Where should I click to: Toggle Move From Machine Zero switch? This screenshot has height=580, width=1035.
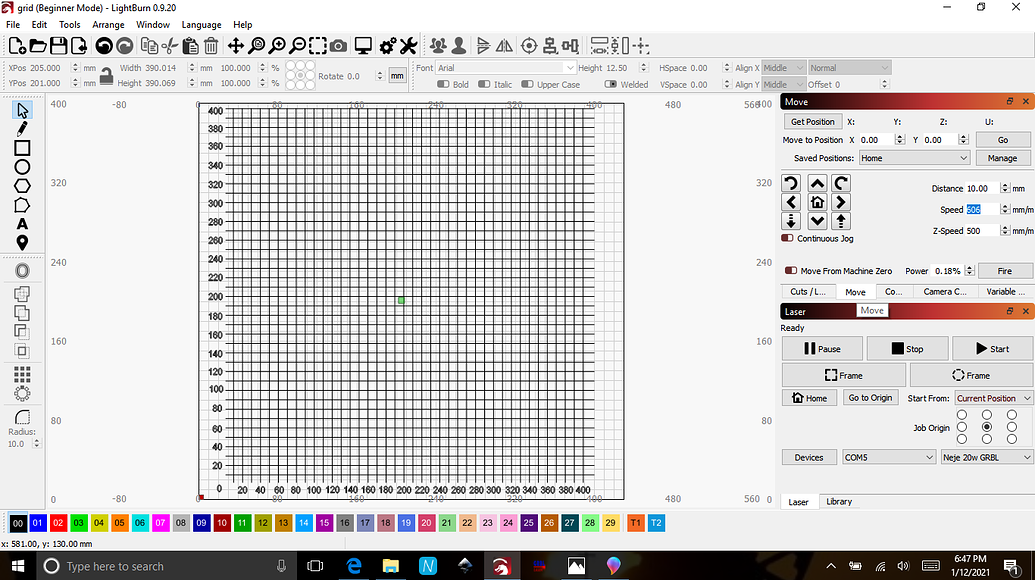tap(791, 271)
